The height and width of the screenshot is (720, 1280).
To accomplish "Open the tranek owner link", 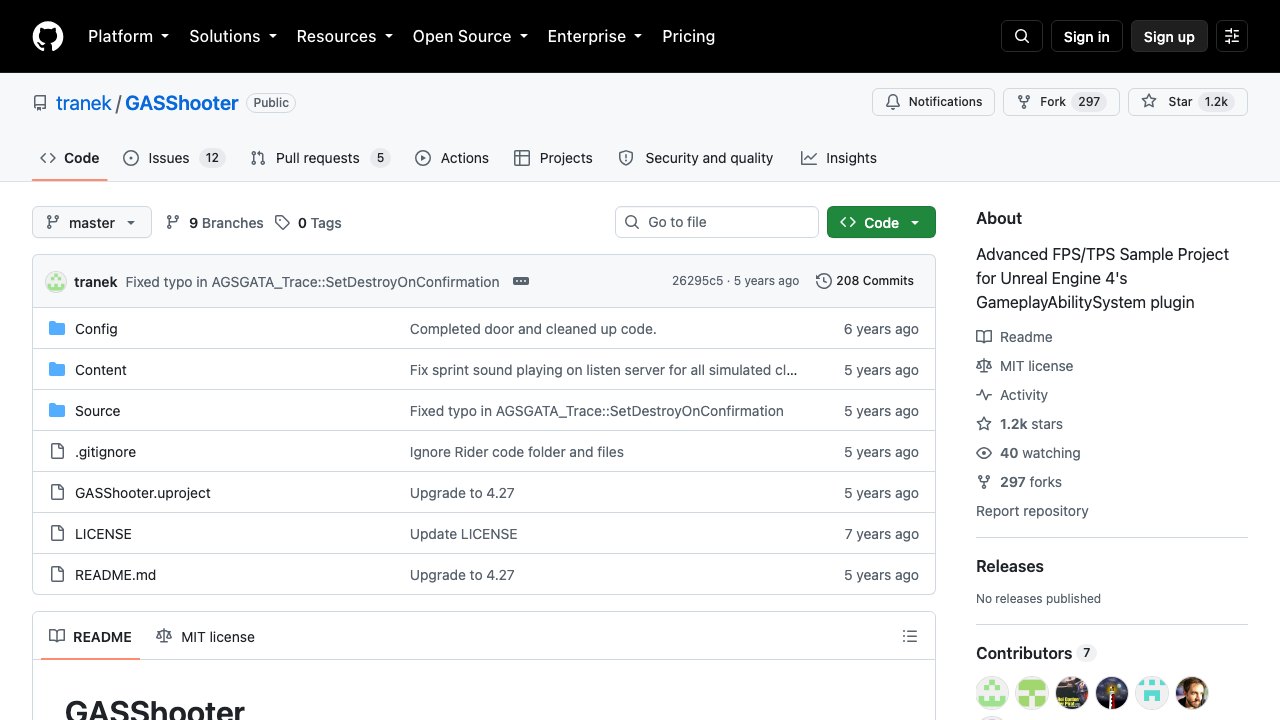I will pos(85,103).
